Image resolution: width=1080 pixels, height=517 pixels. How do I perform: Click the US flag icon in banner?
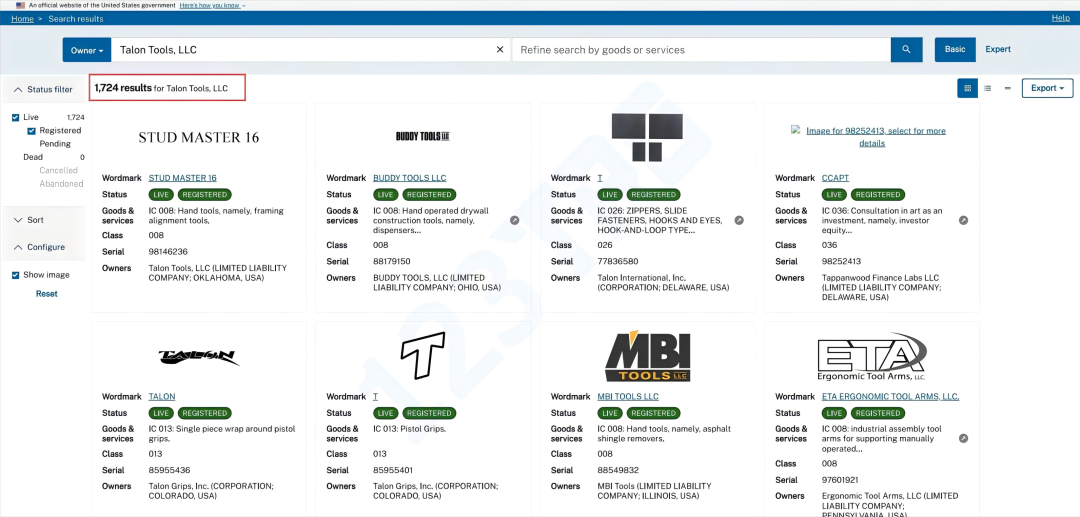click(x=20, y=5)
